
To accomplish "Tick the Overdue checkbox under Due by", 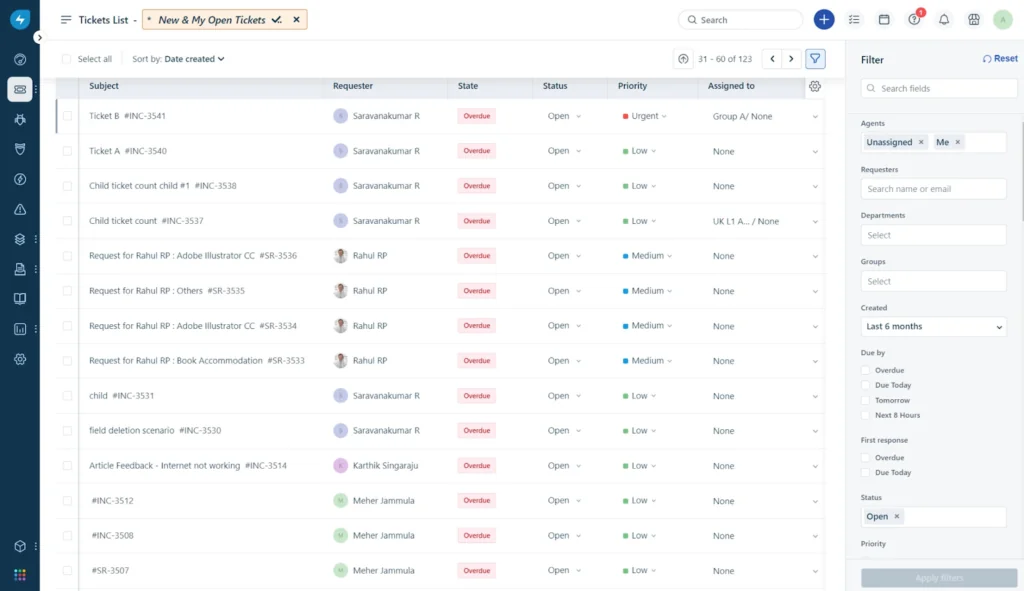I will click(x=866, y=370).
